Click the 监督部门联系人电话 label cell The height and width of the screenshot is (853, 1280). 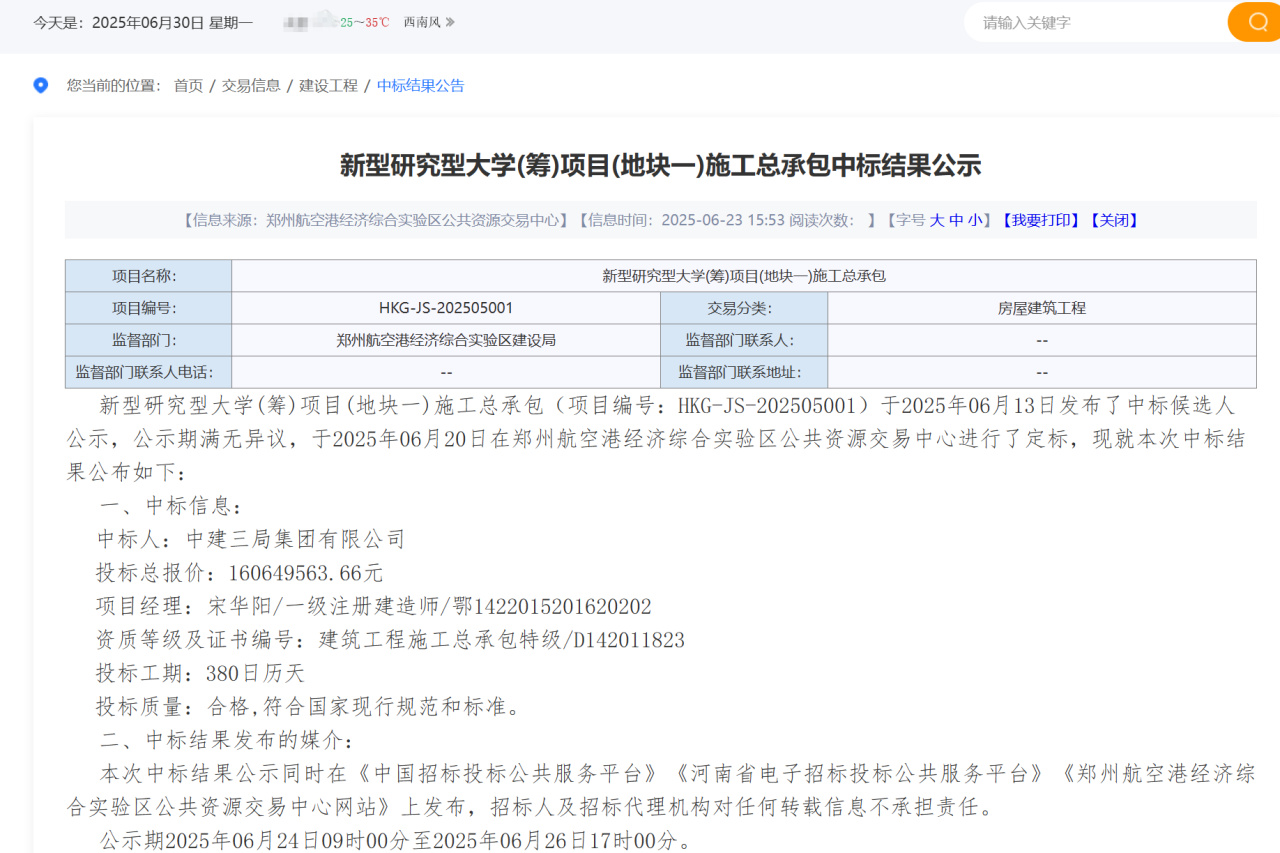(x=149, y=372)
